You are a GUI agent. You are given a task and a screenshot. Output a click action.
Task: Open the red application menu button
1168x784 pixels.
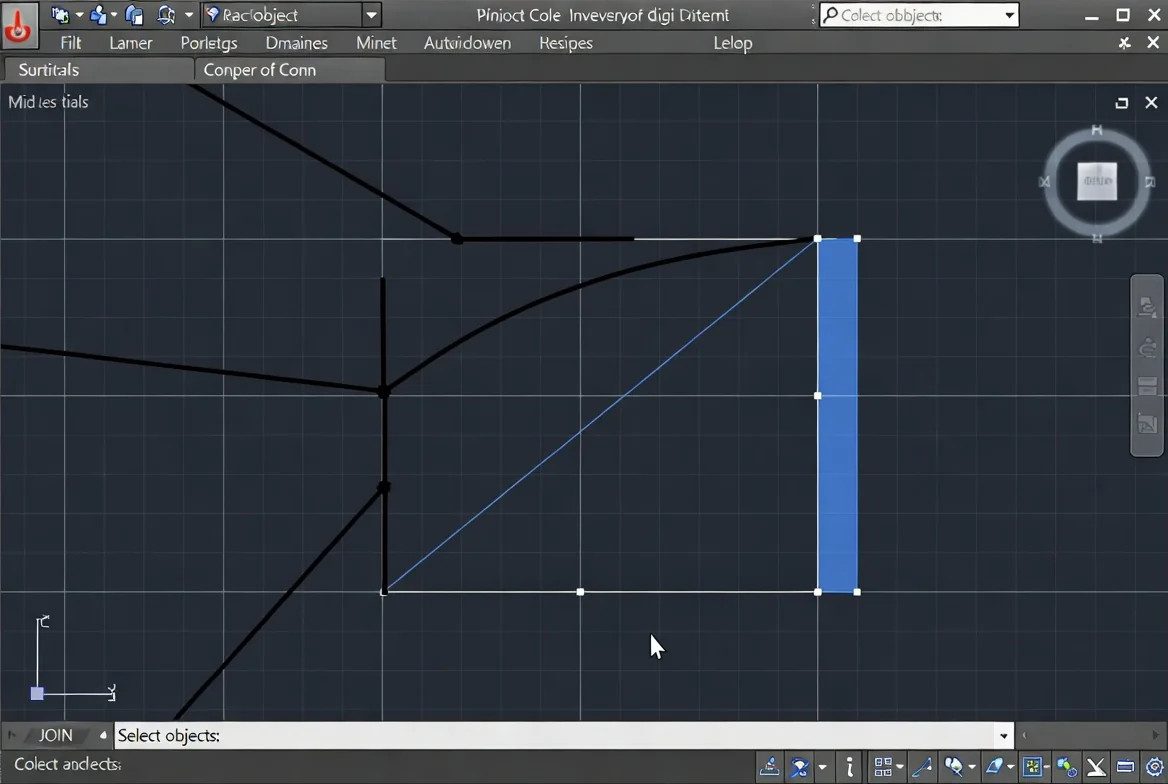pos(19,25)
